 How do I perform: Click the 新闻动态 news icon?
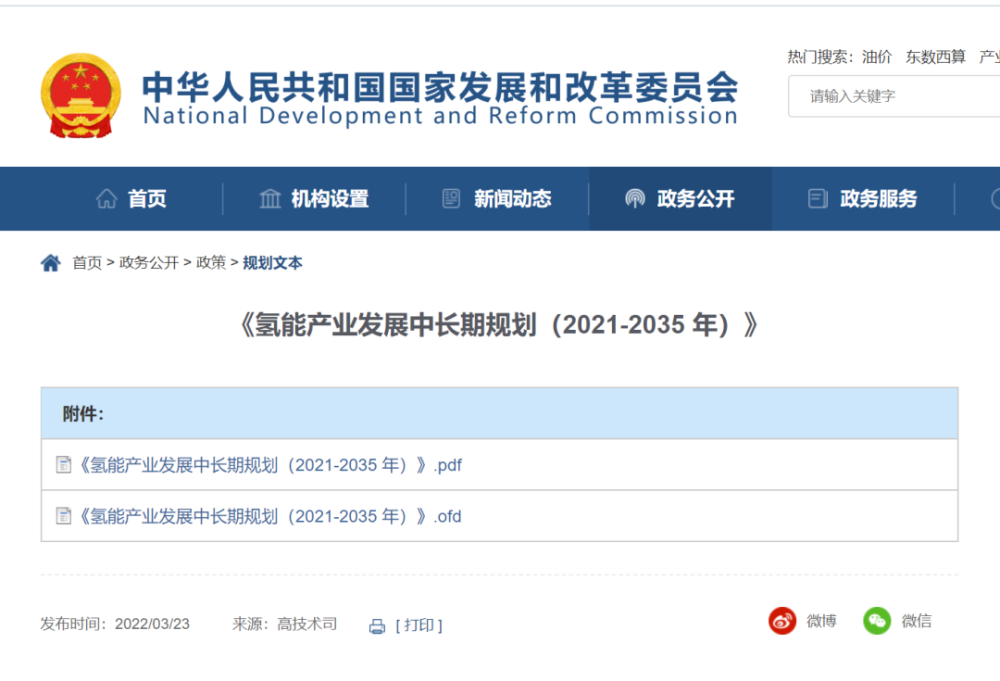pyautogui.click(x=452, y=198)
